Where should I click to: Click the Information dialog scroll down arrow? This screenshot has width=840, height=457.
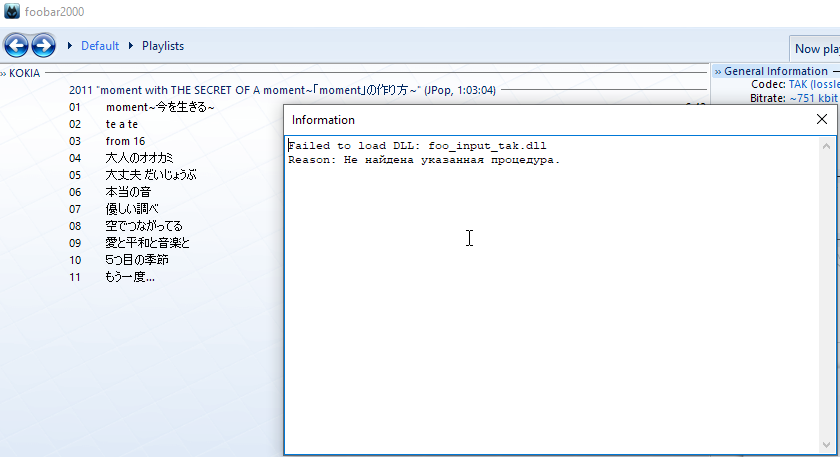click(x=826, y=445)
